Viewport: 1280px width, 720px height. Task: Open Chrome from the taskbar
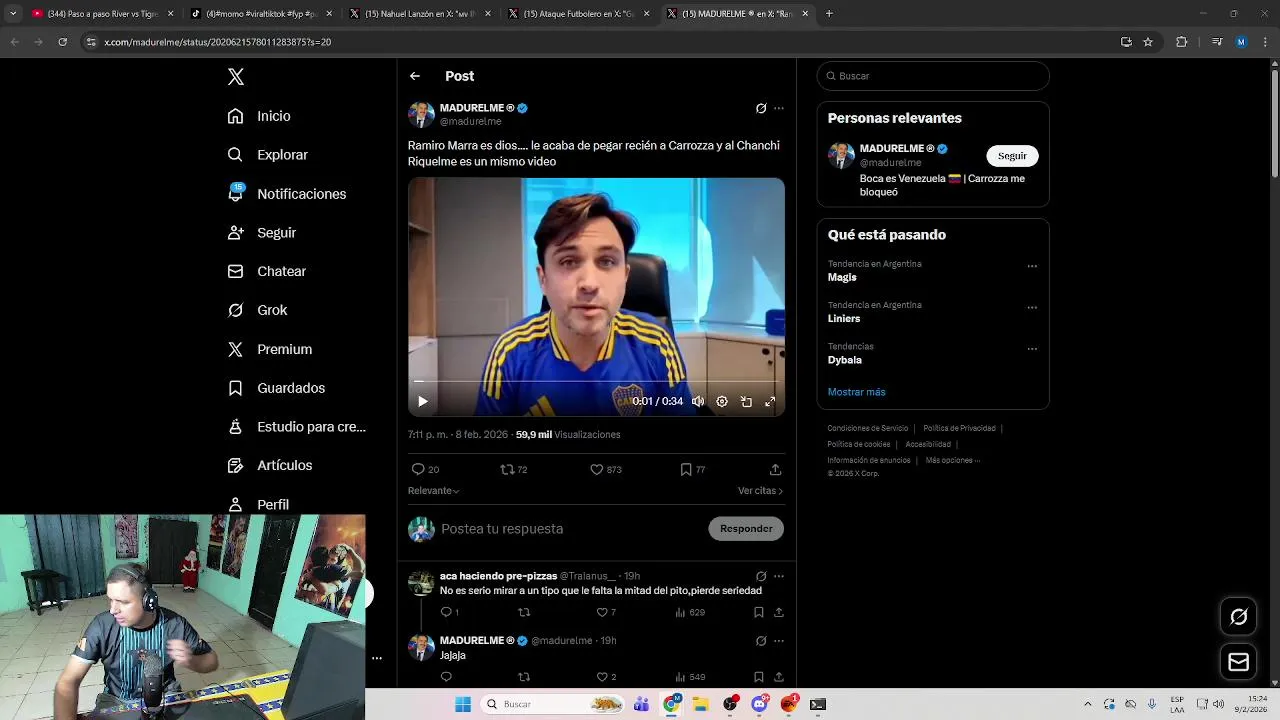point(672,704)
